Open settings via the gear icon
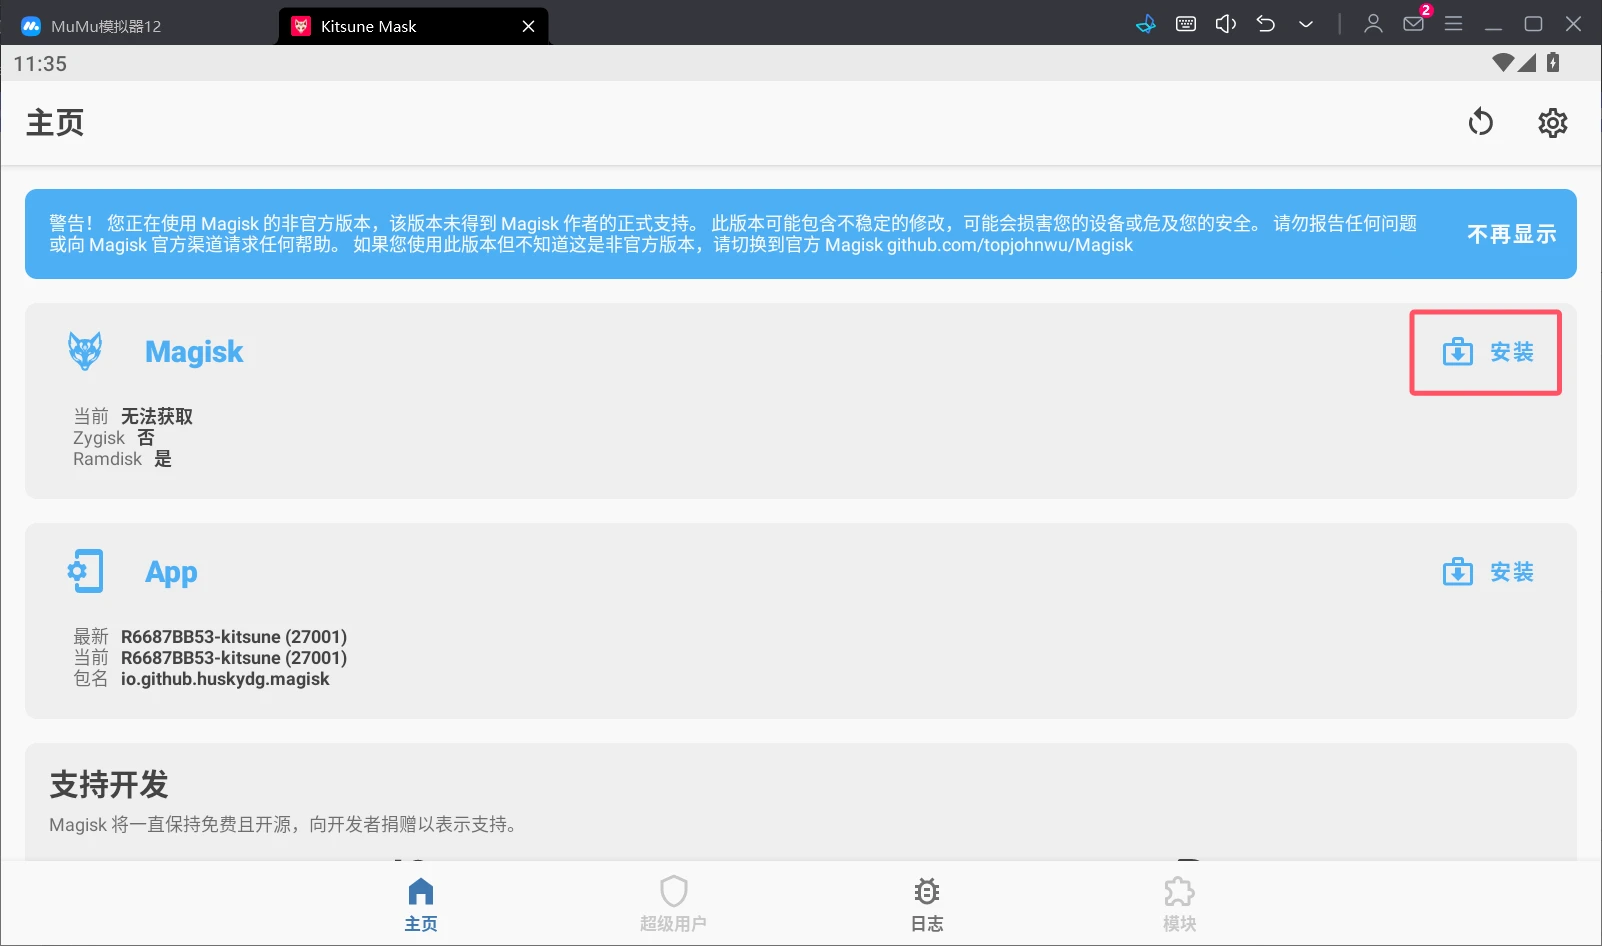Viewport: 1602px width, 946px height. click(x=1552, y=123)
